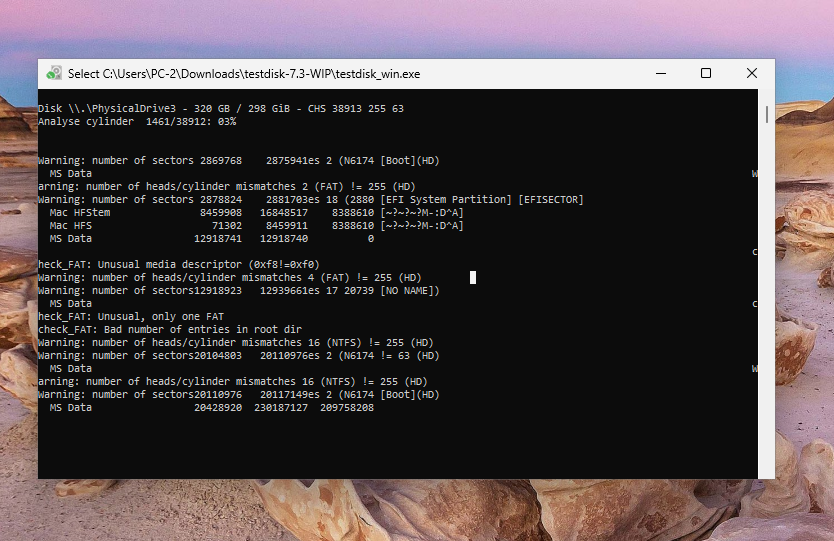Maximize the testdisk_win.exe console window

[706, 73]
